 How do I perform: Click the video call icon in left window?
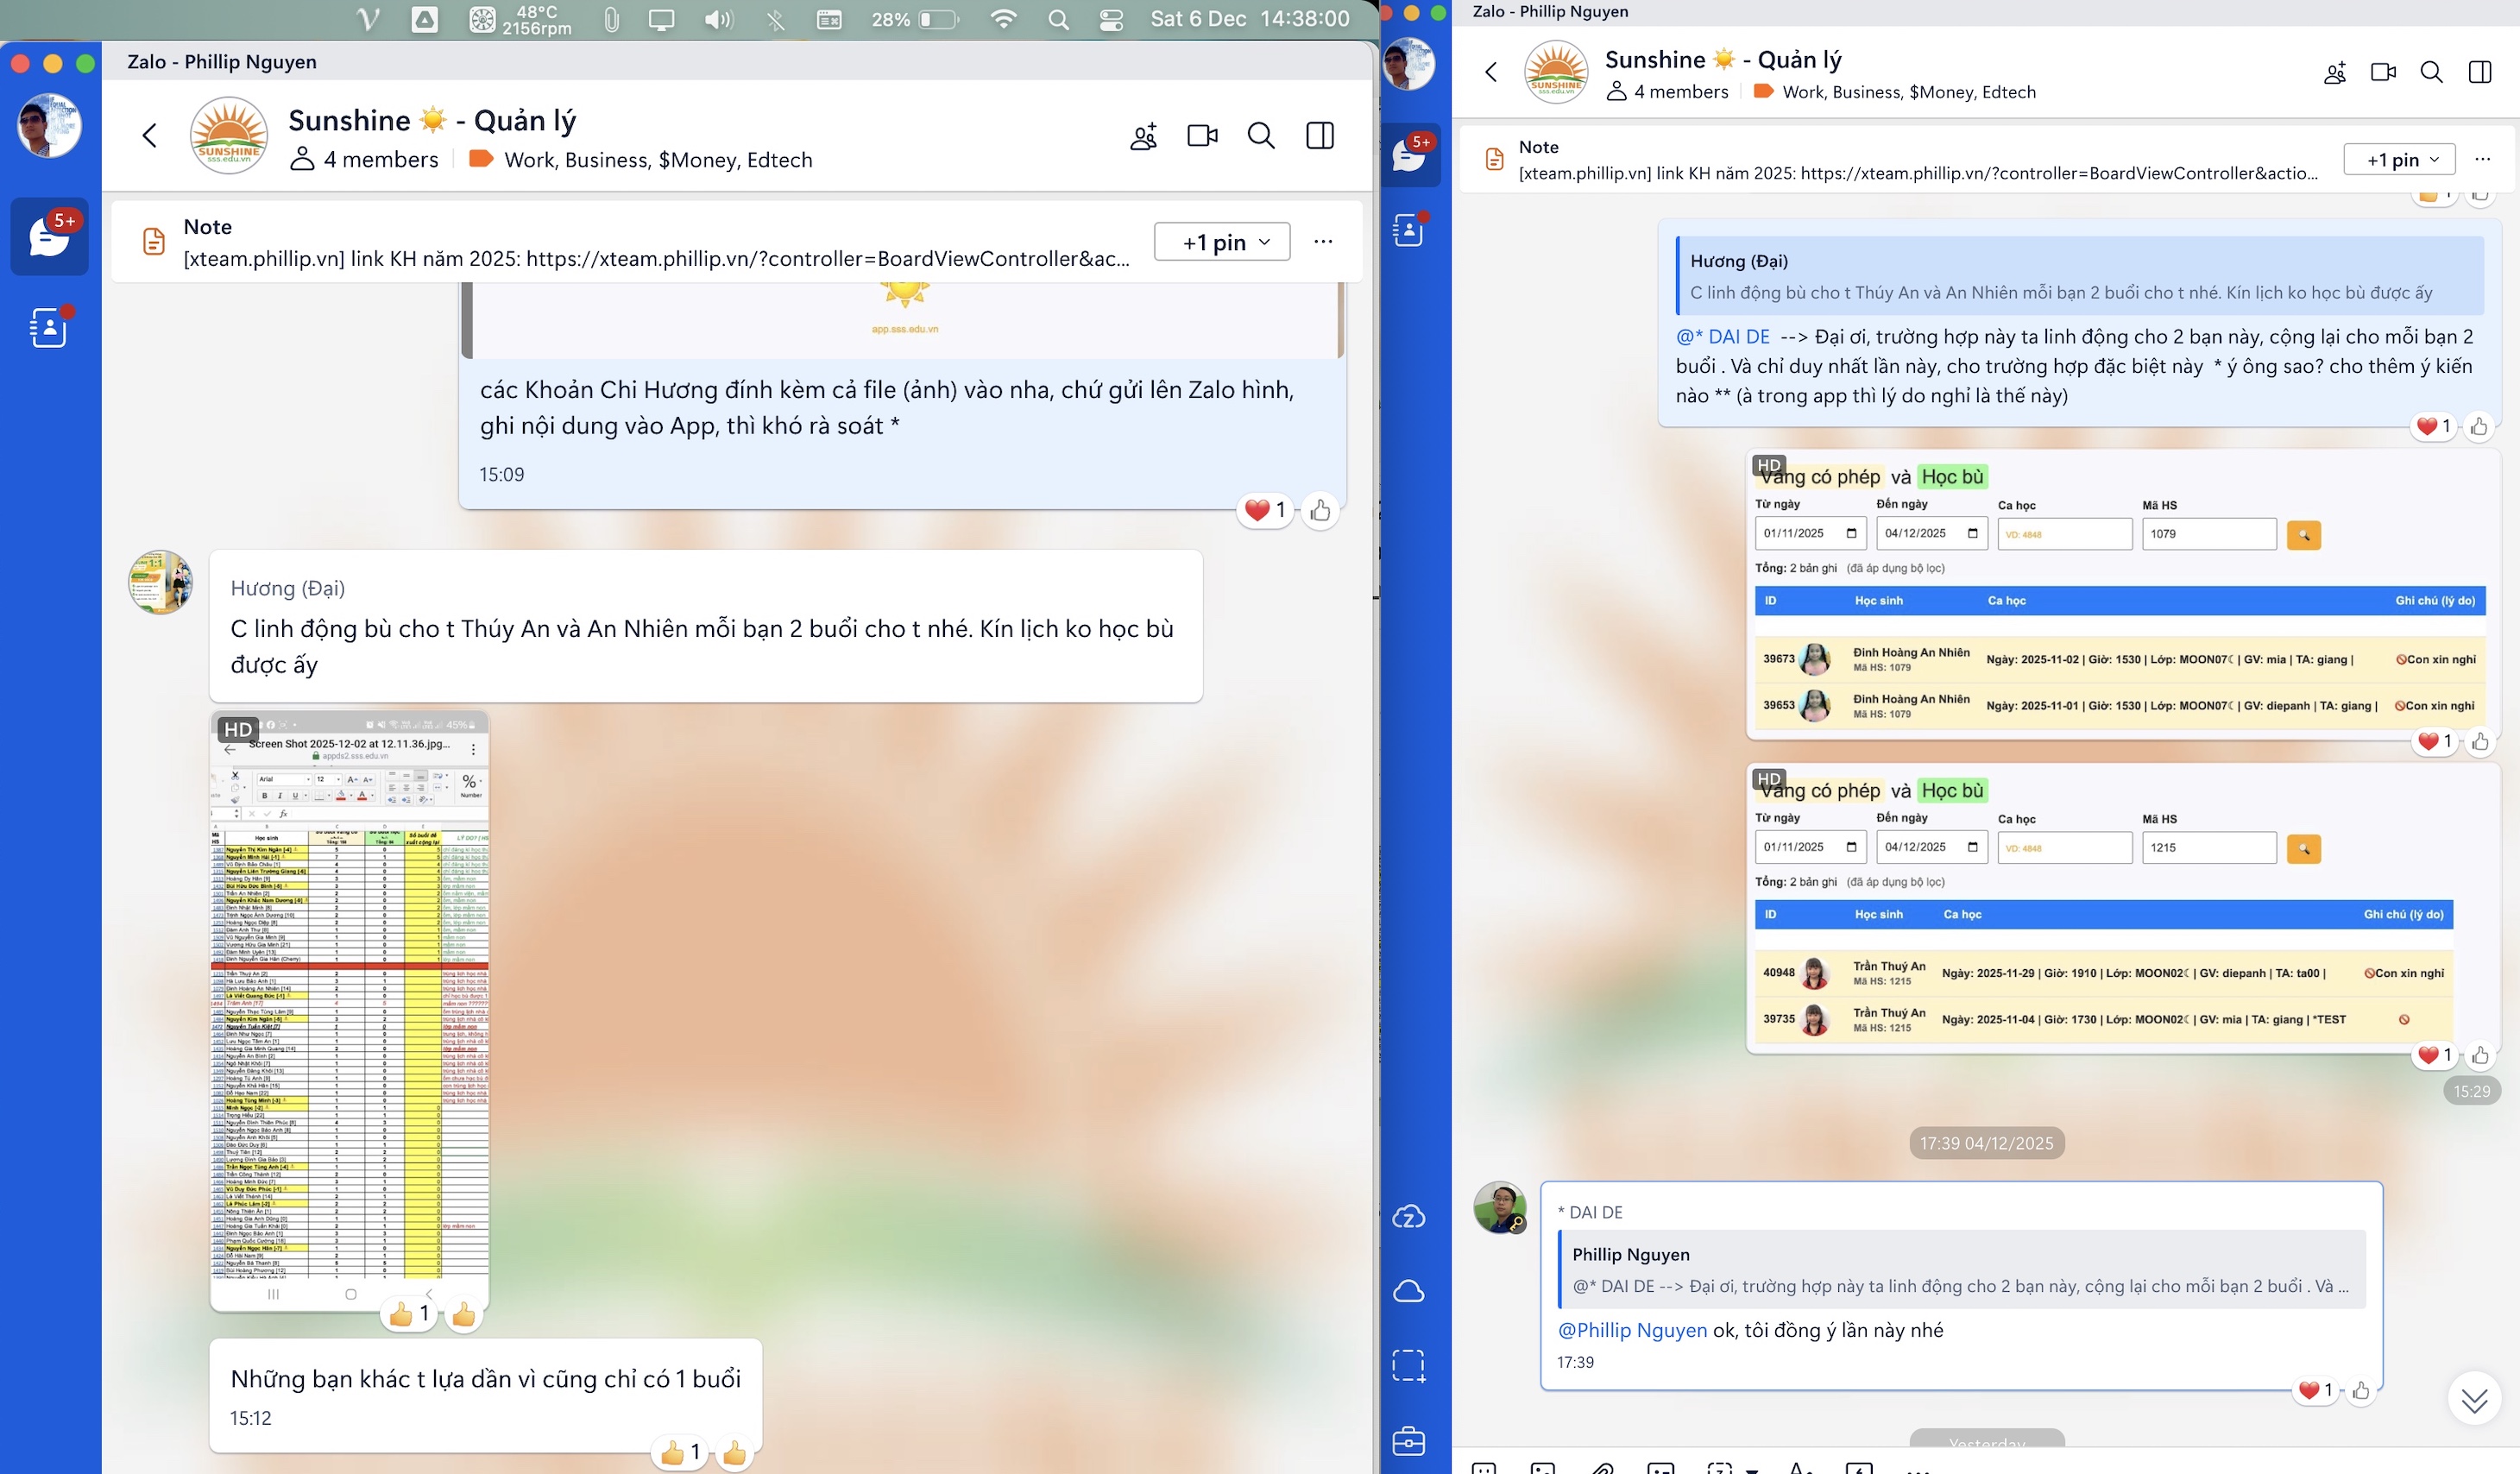(x=1201, y=135)
